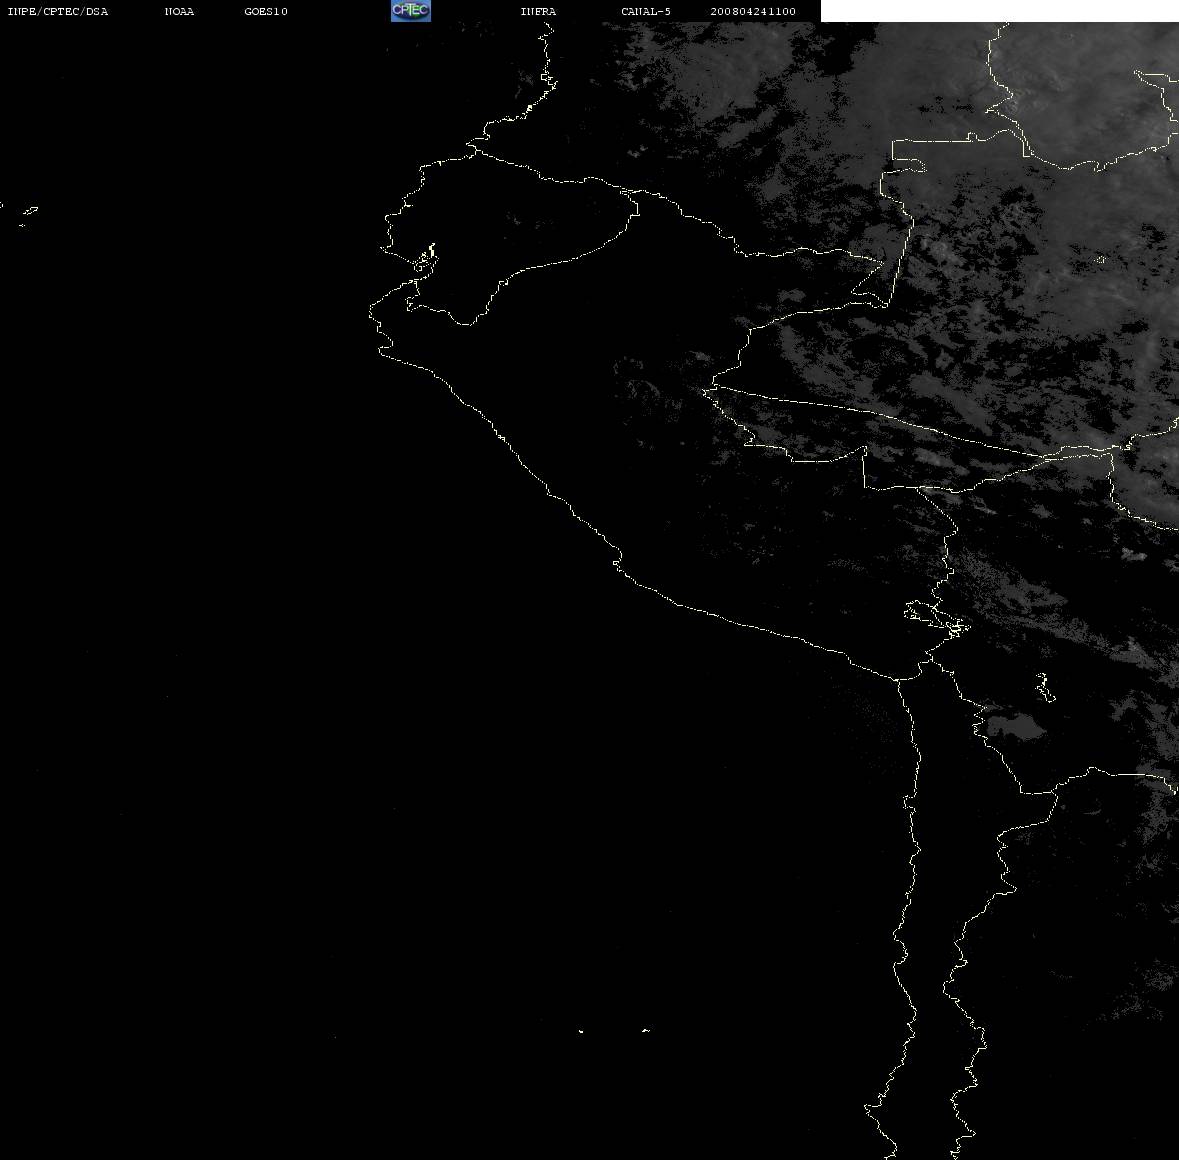
Task: Click the Lake Titicaca outline
Action: [937, 619]
